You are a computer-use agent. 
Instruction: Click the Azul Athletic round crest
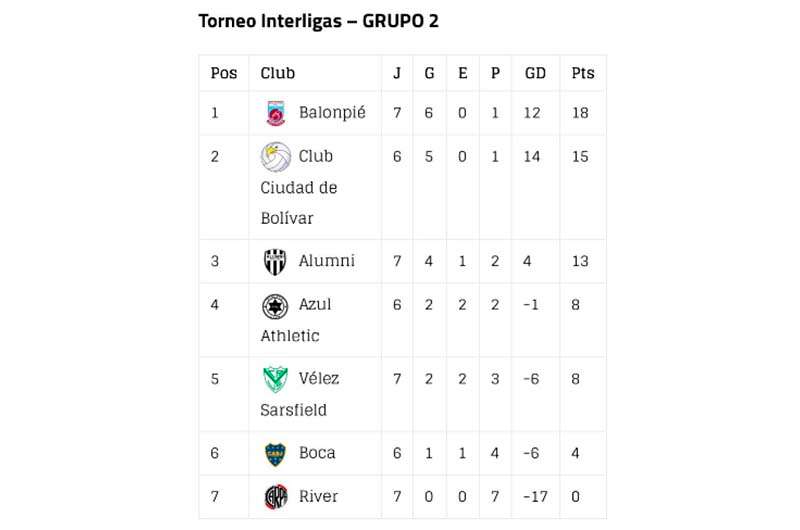276,305
